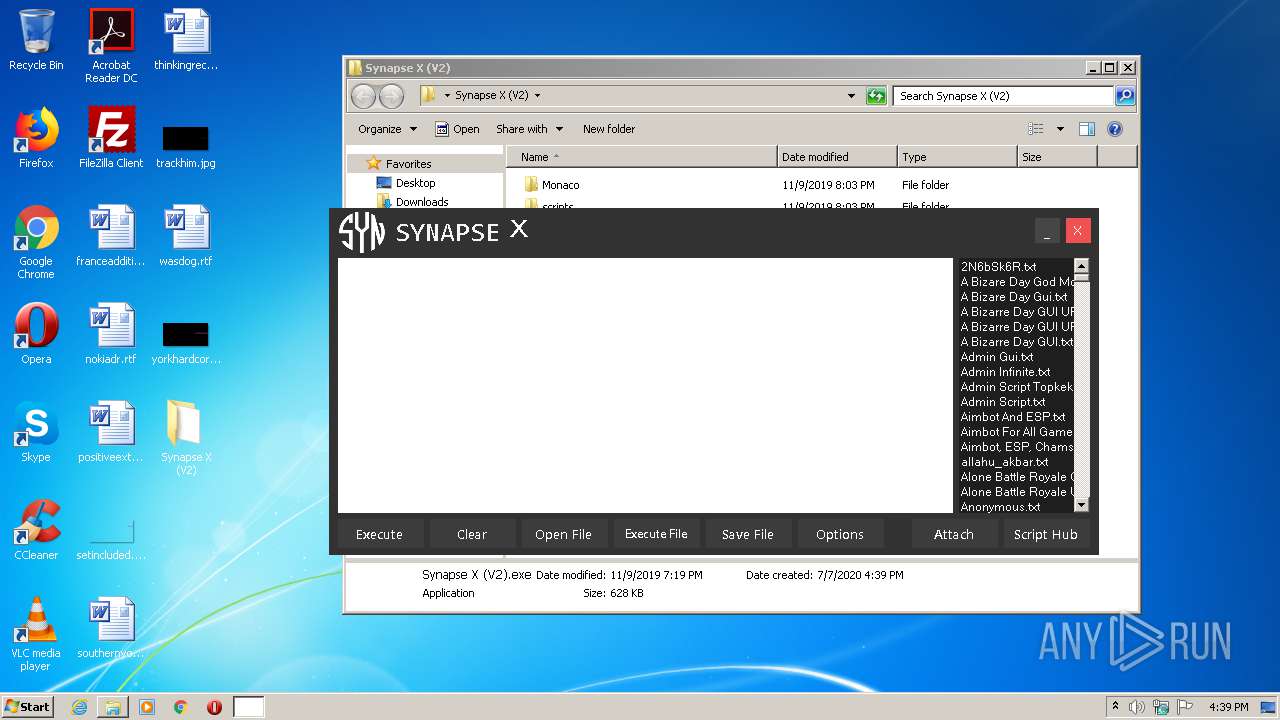Open the Organize dropdown menu
The image size is (1280, 720).
(x=387, y=129)
